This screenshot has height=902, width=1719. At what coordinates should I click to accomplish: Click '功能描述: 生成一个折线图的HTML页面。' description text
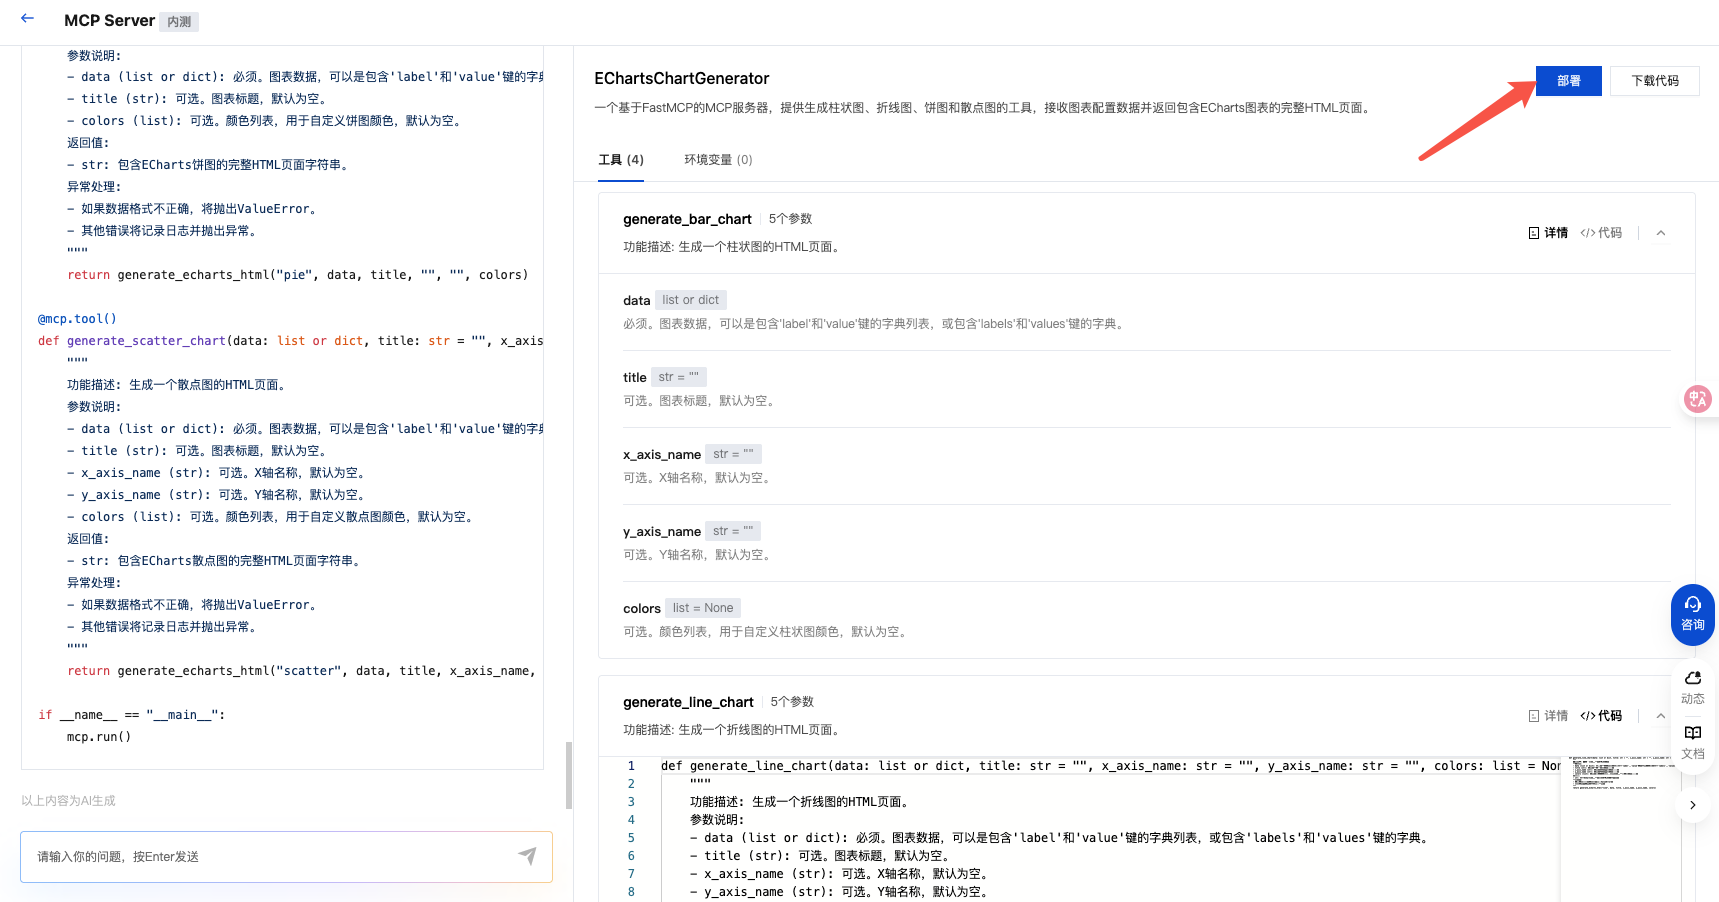coord(733,730)
